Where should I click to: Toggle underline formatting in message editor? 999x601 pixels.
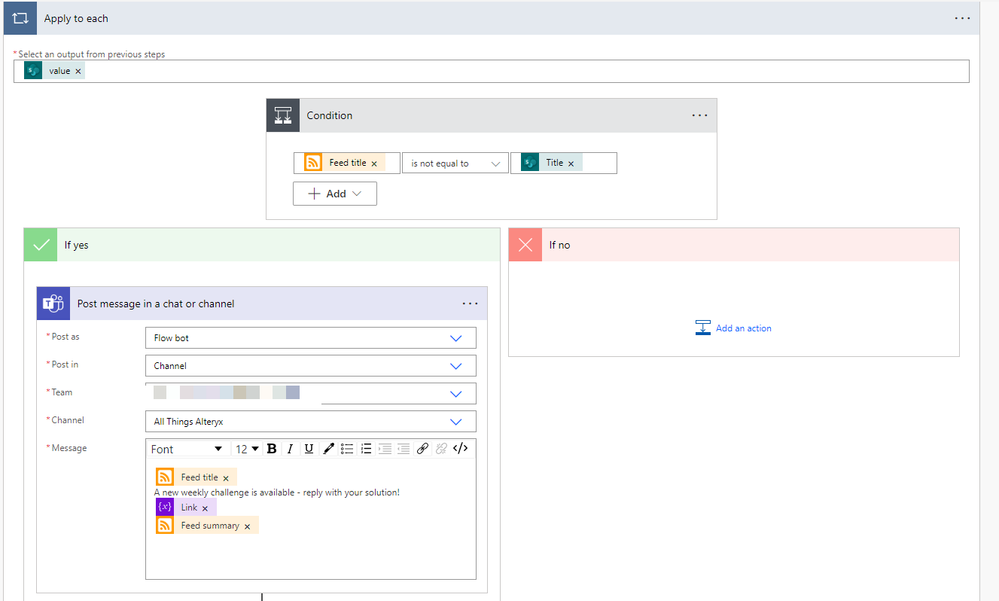coord(309,449)
